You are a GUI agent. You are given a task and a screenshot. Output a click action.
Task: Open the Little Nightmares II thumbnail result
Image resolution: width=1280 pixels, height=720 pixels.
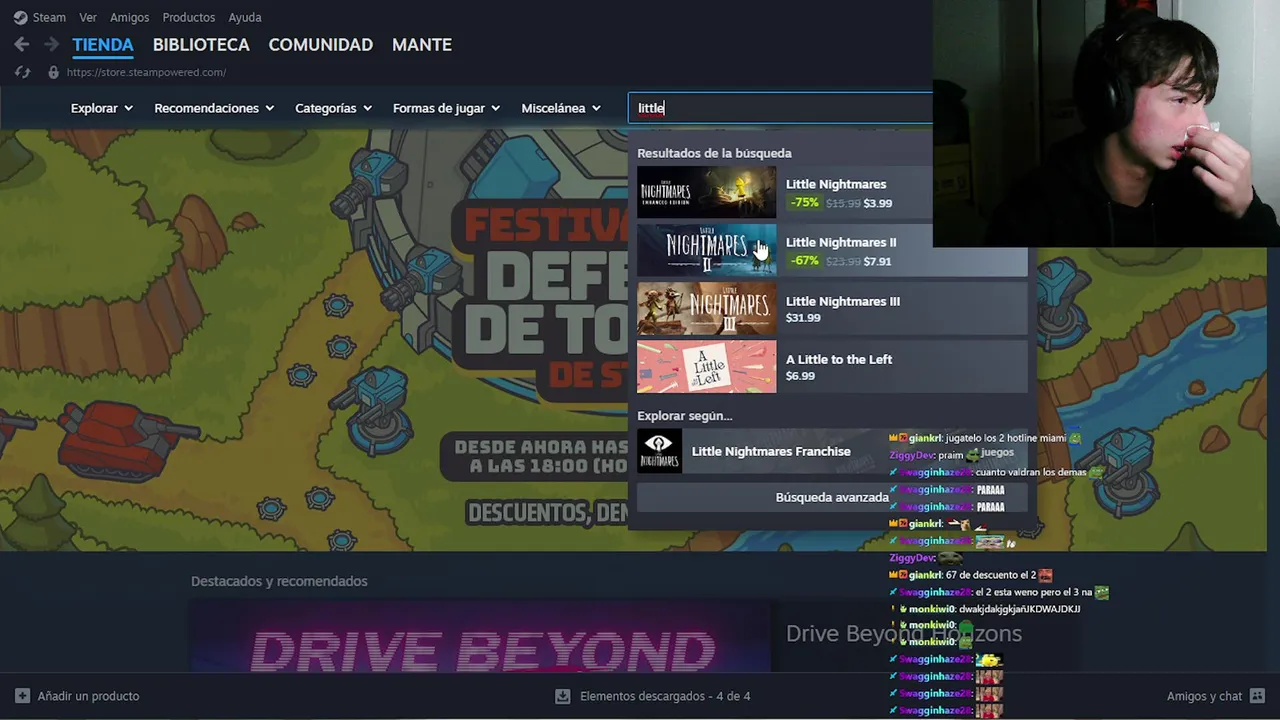(706, 251)
